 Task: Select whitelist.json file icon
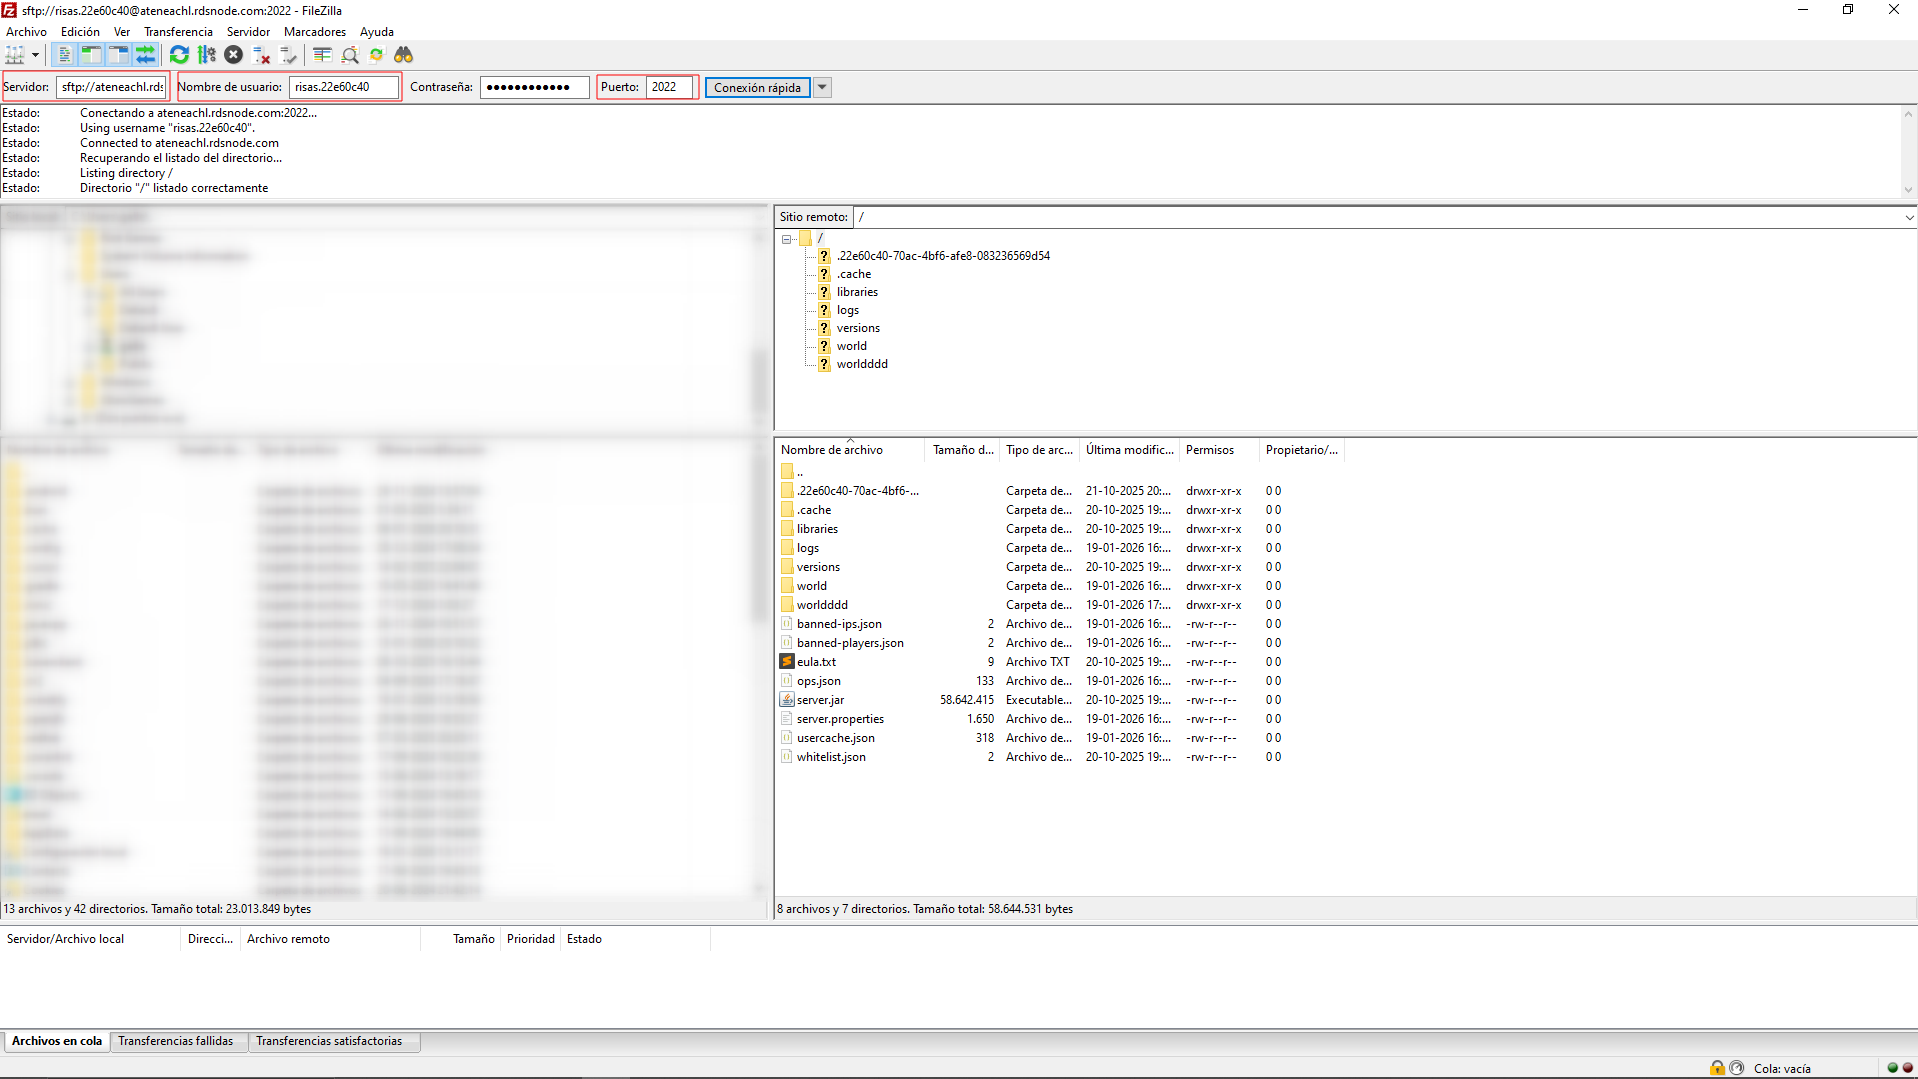[x=787, y=757]
